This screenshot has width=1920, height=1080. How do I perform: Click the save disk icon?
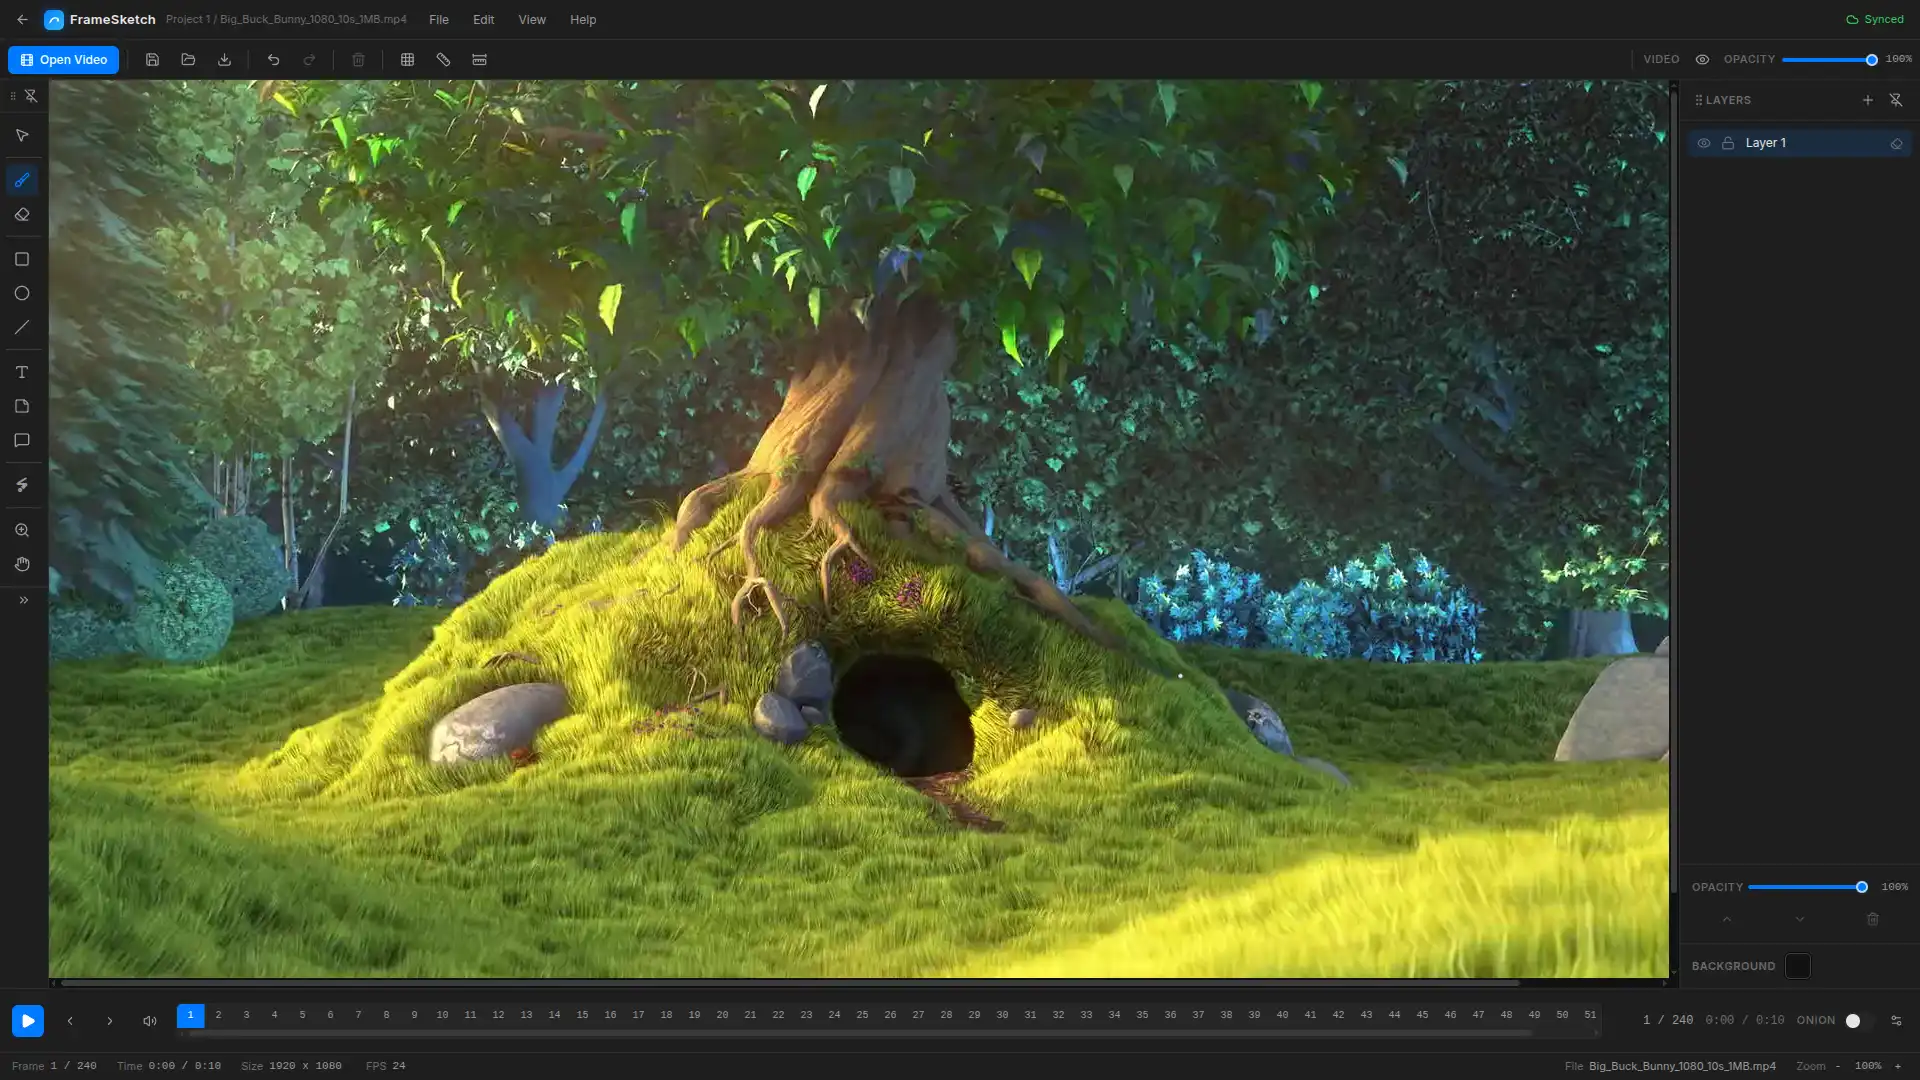click(x=152, y=60)
